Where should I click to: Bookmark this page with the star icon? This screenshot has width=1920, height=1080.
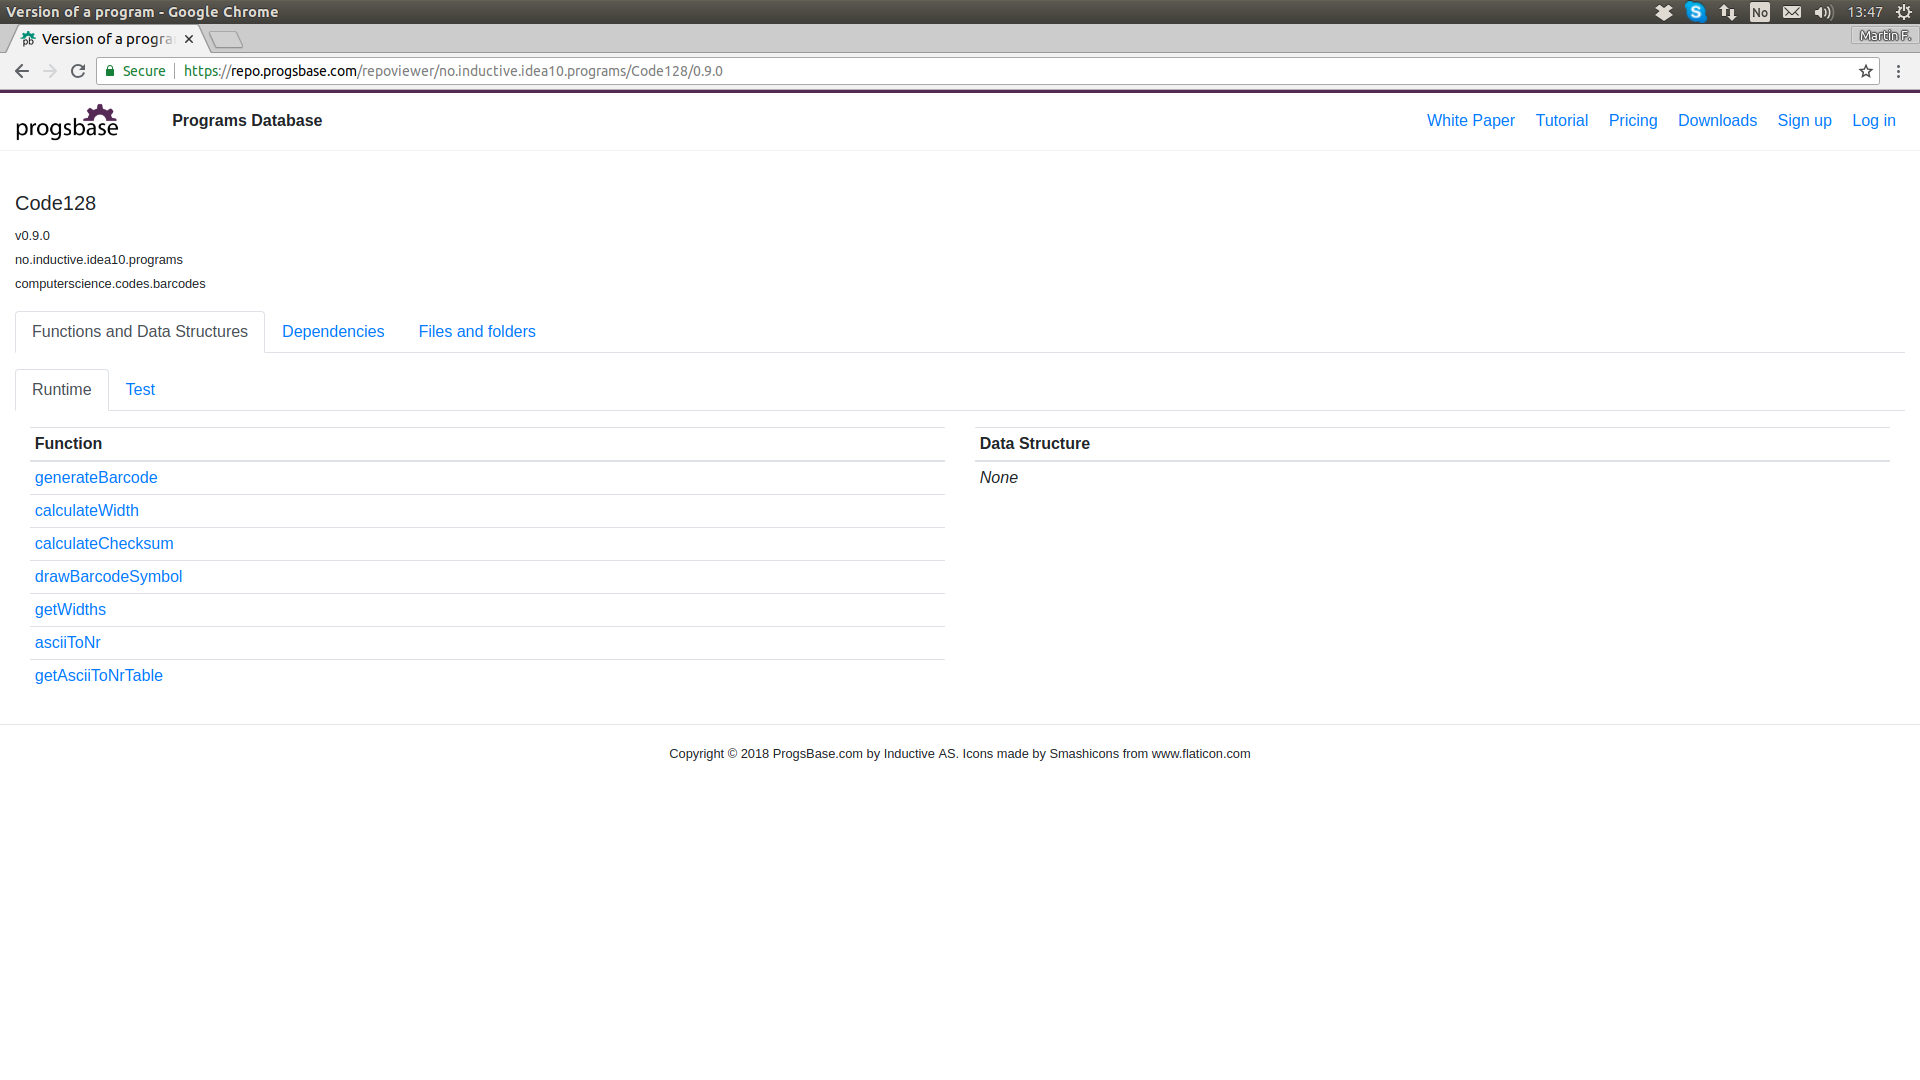click(1866, 71)
